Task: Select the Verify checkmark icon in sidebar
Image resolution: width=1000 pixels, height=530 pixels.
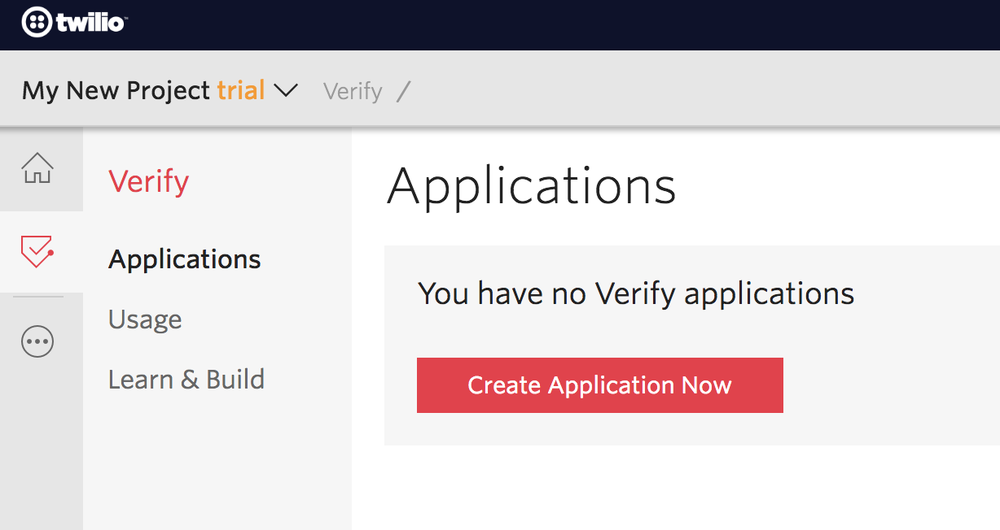Action: pos(38,251)
